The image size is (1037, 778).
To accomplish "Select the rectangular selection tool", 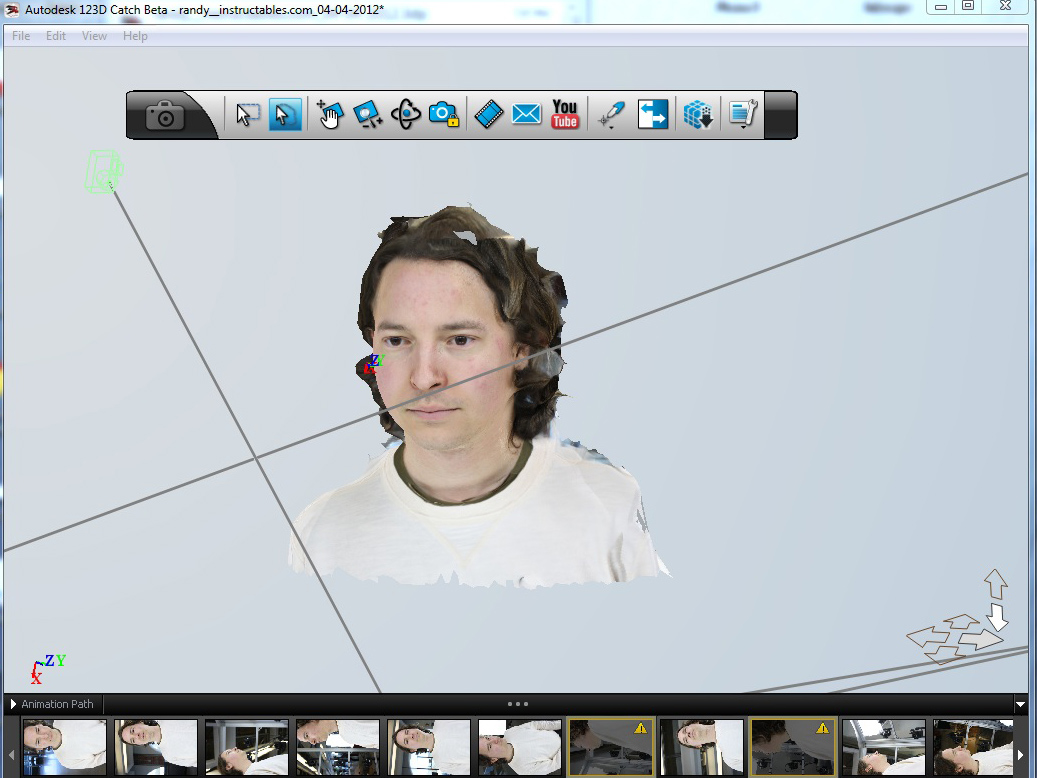I will point(247,115).
